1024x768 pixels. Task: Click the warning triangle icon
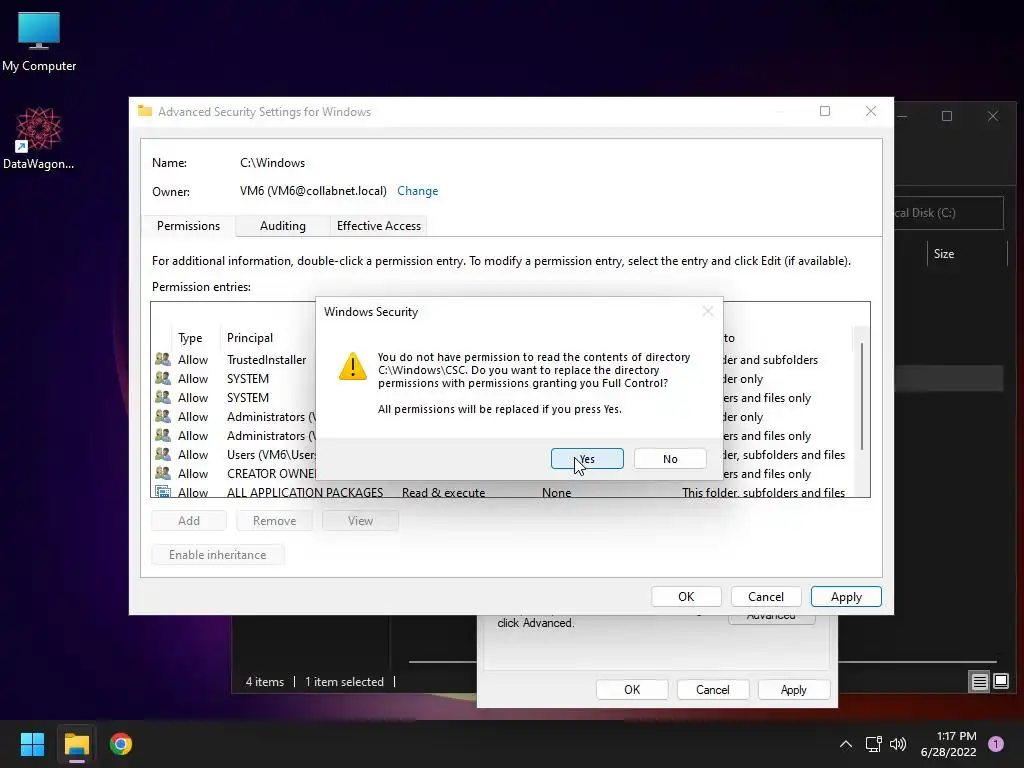click(353, 366)
